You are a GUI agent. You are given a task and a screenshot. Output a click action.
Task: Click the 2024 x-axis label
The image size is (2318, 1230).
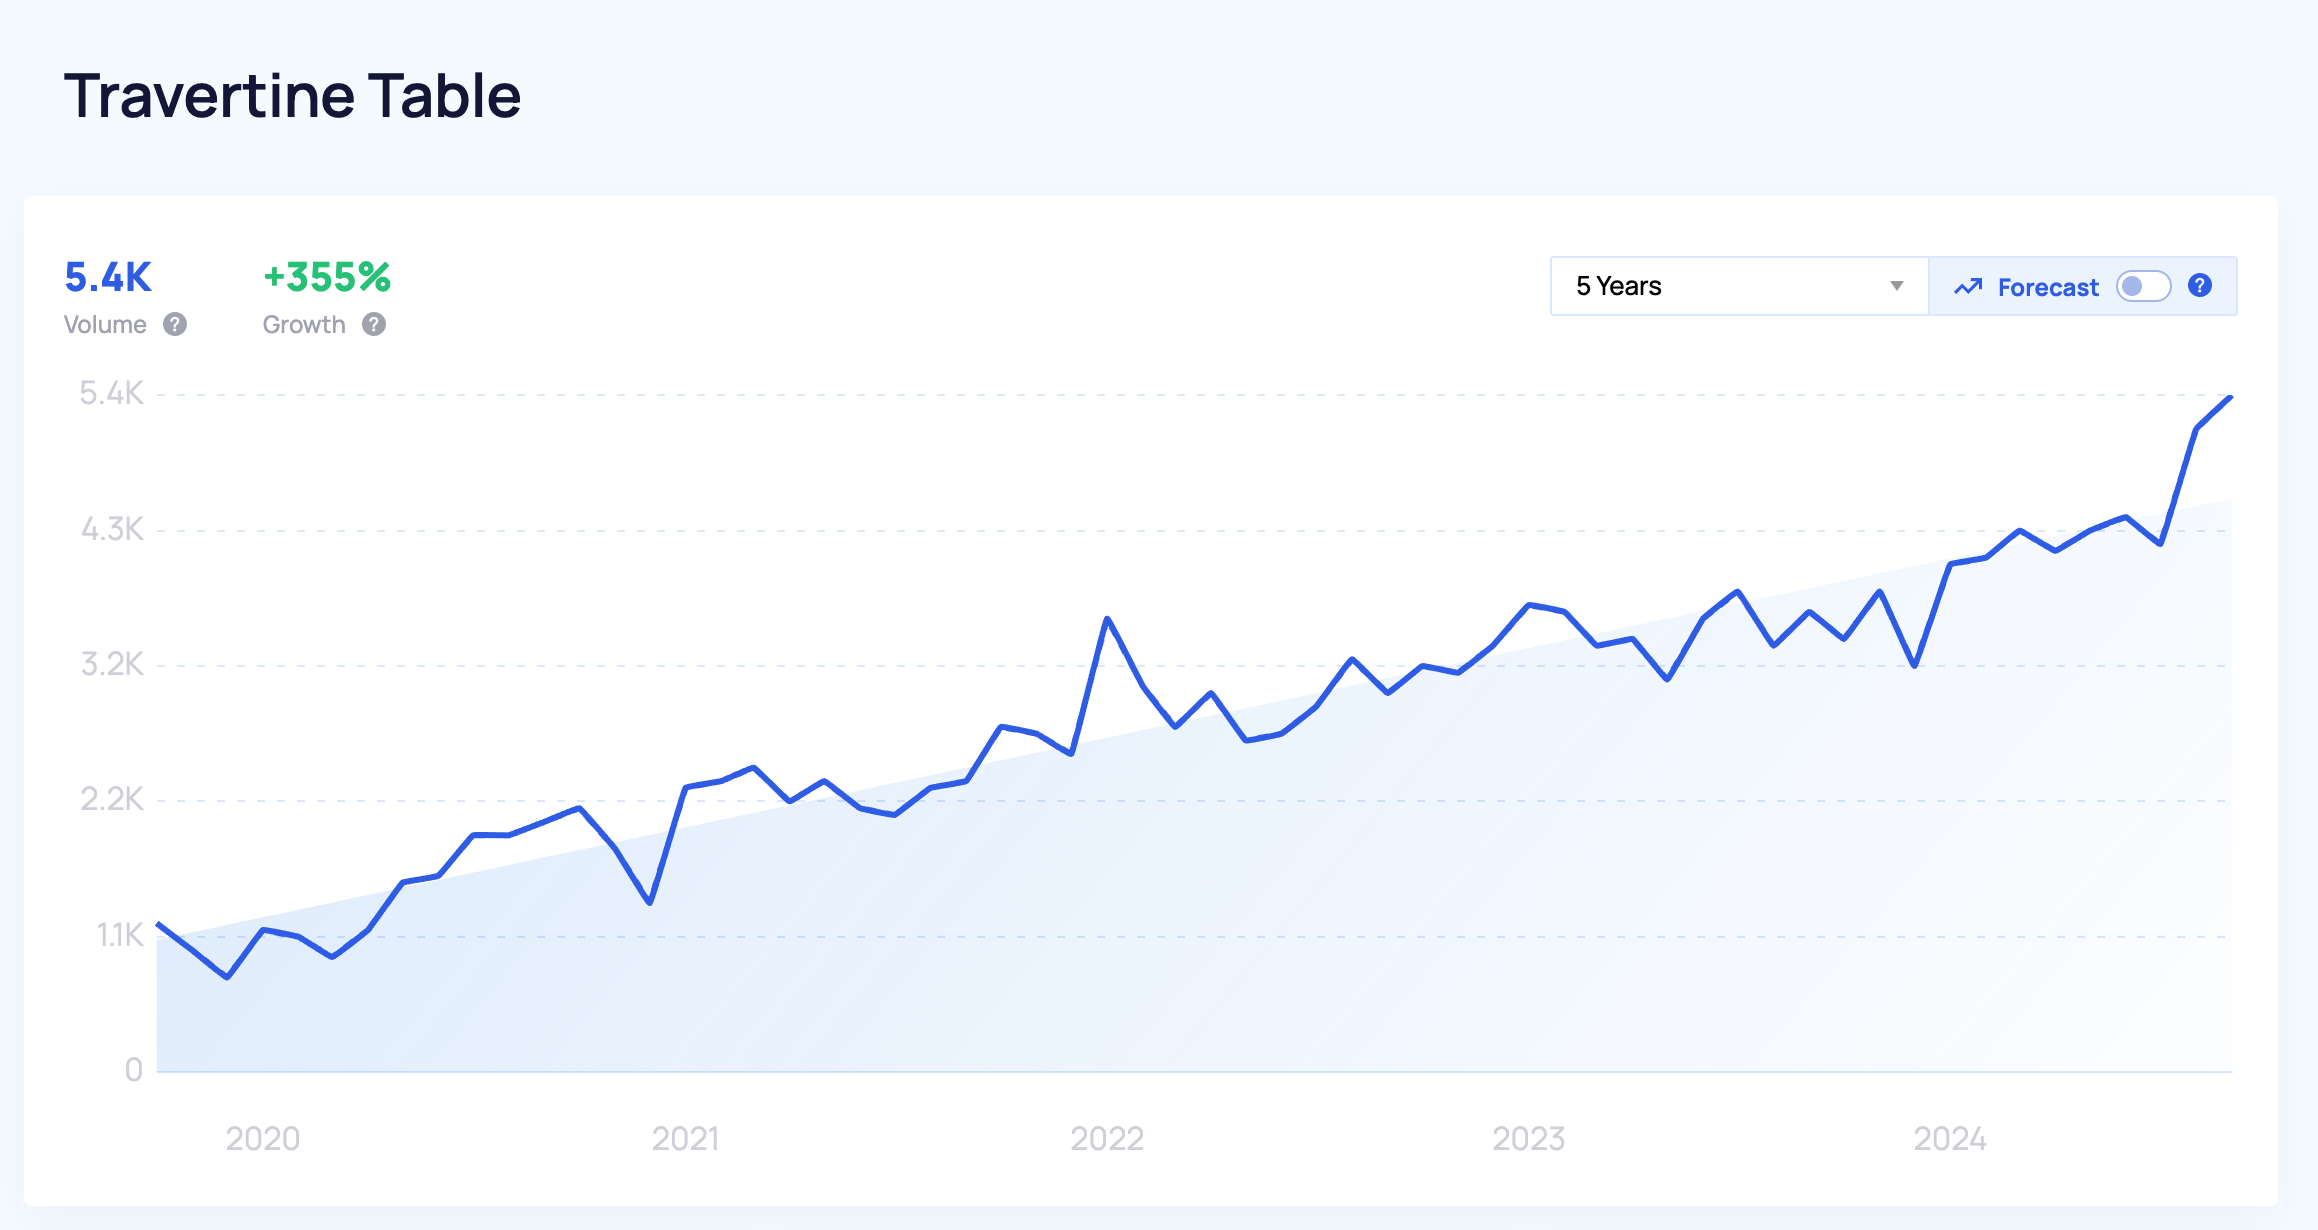click(x=1950, y=1138)
